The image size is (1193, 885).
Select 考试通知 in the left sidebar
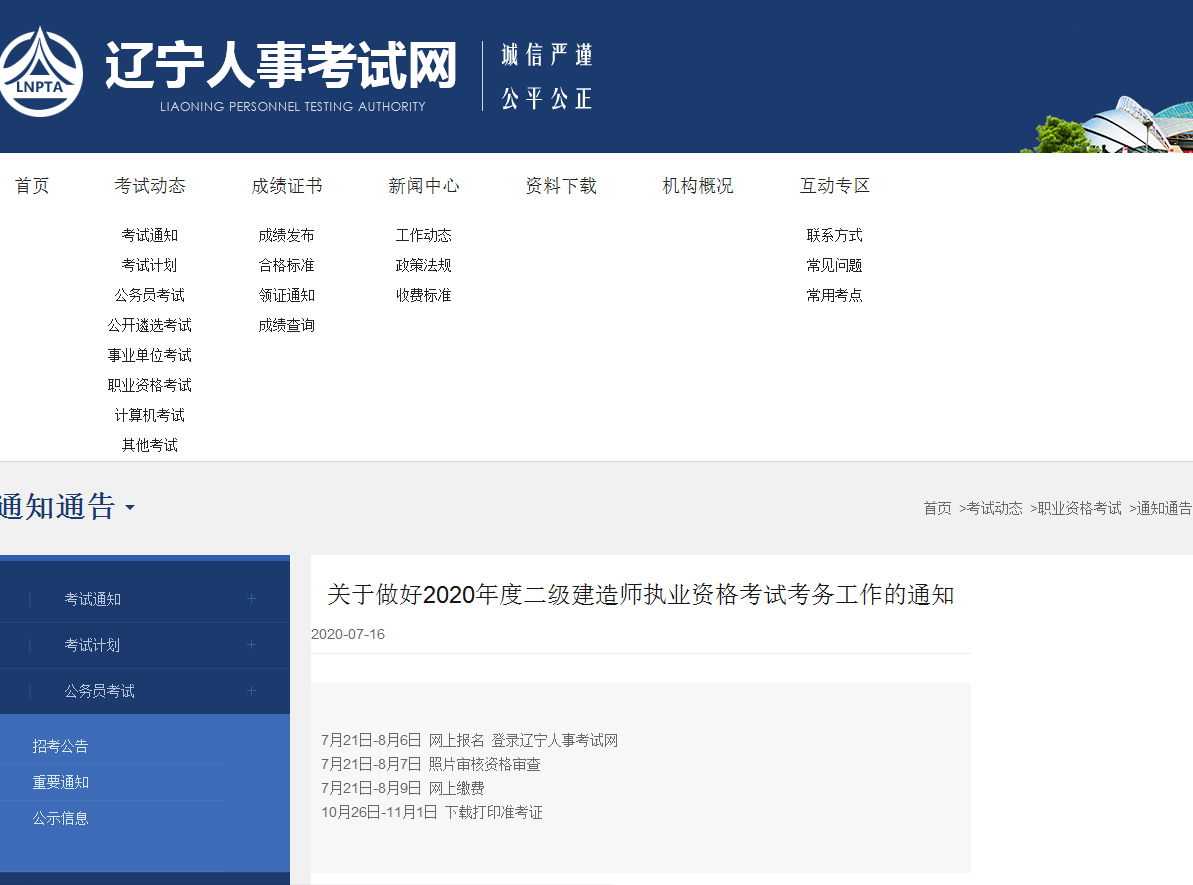coord(93,600)
